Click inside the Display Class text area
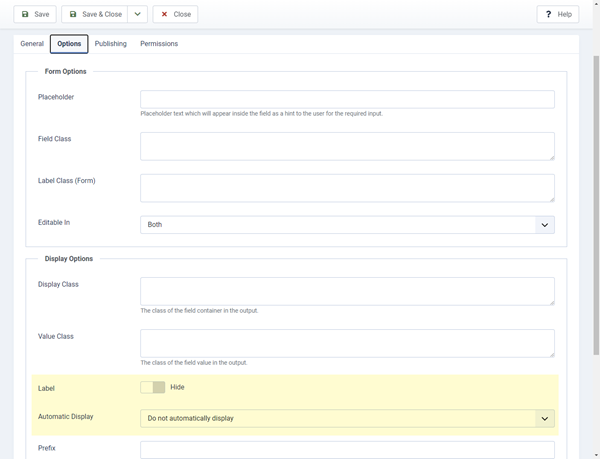This screenshot has width=600, height=459. (x=347, y=291)
